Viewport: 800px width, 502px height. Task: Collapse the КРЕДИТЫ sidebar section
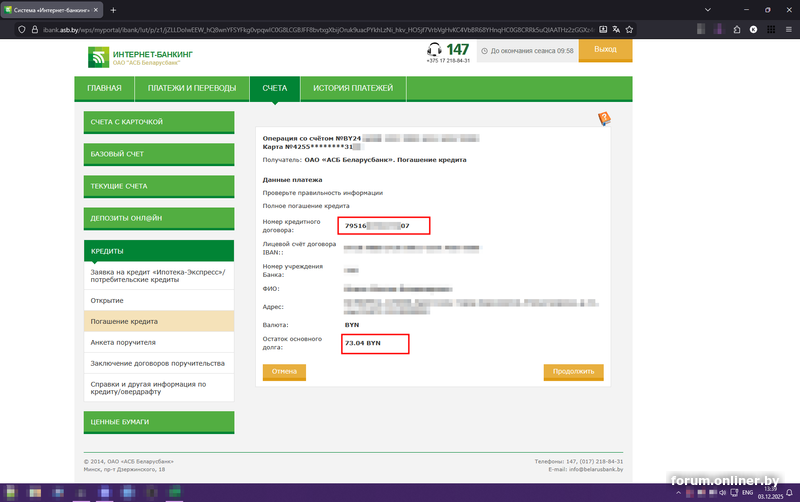point(159,251)
